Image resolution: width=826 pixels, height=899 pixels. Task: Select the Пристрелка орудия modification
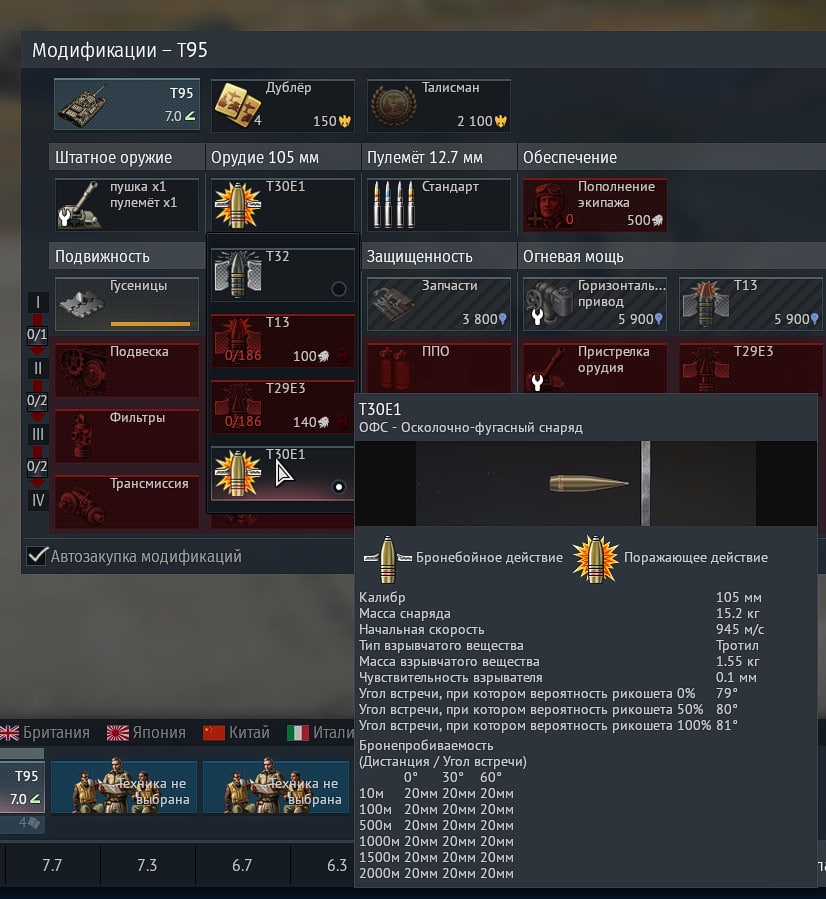coord(595,368)
